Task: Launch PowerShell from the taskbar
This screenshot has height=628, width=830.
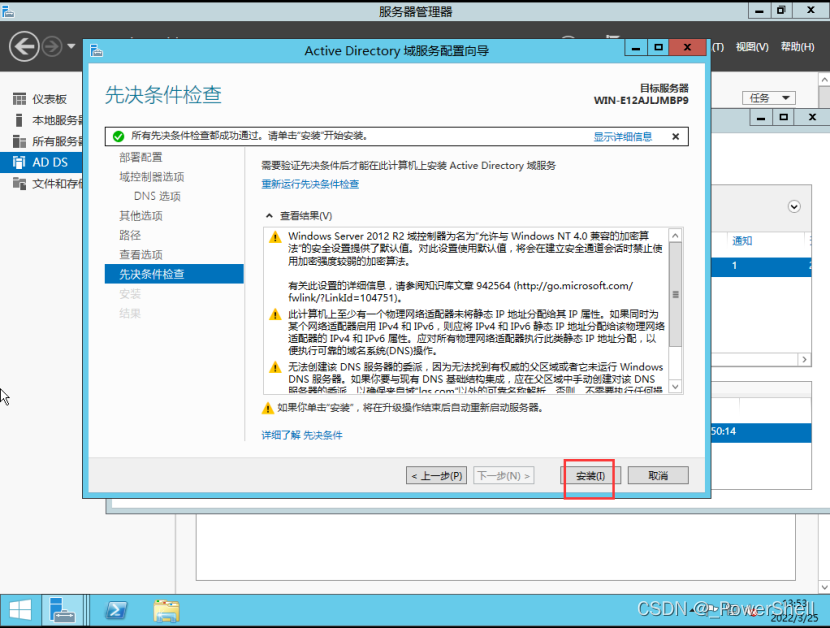Action: (116, 611)
